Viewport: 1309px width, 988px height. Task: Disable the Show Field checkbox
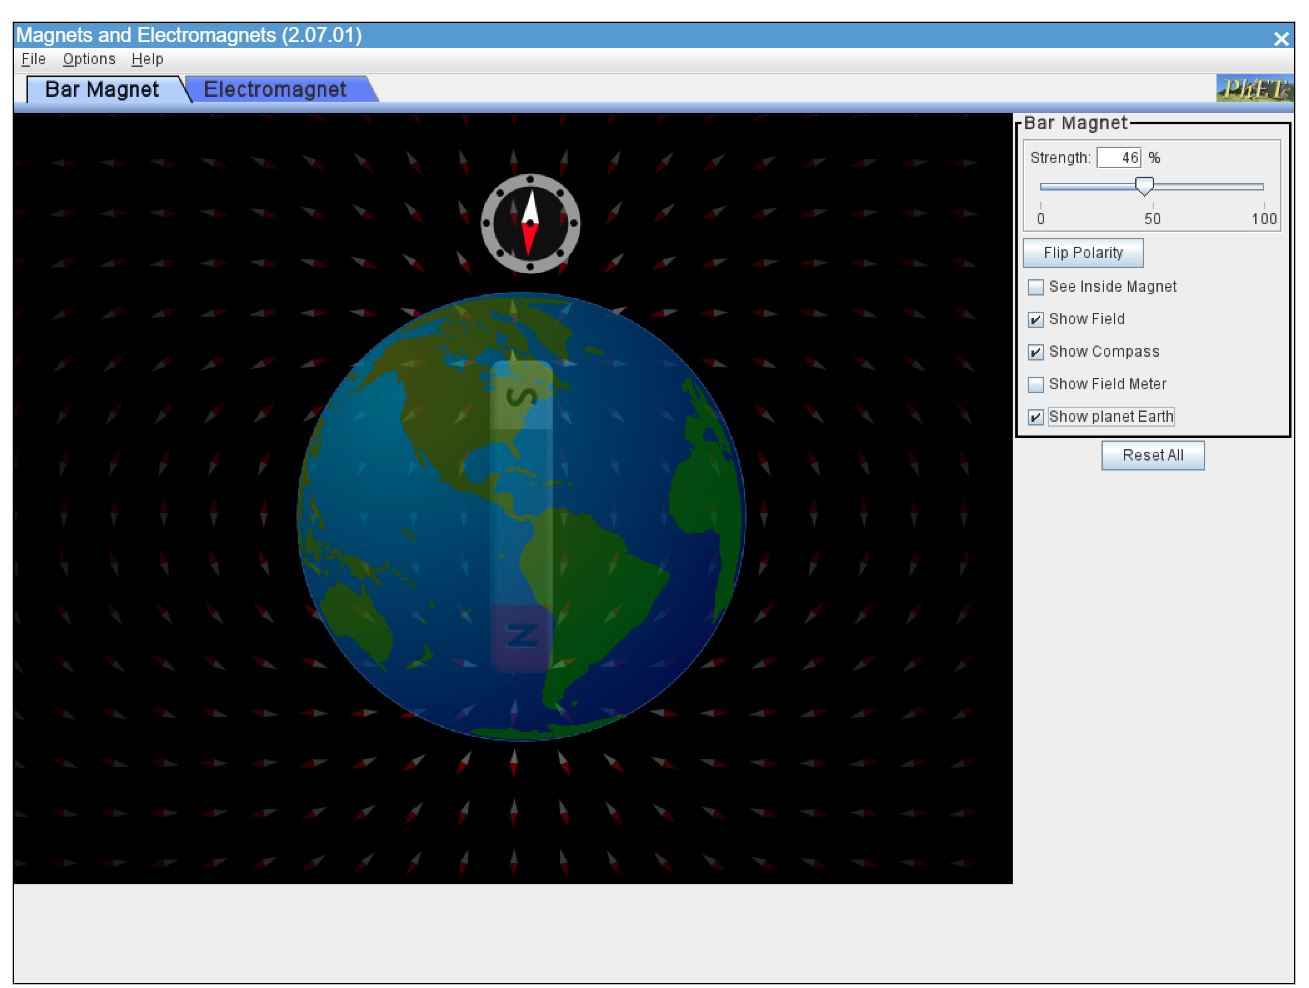1037,319
